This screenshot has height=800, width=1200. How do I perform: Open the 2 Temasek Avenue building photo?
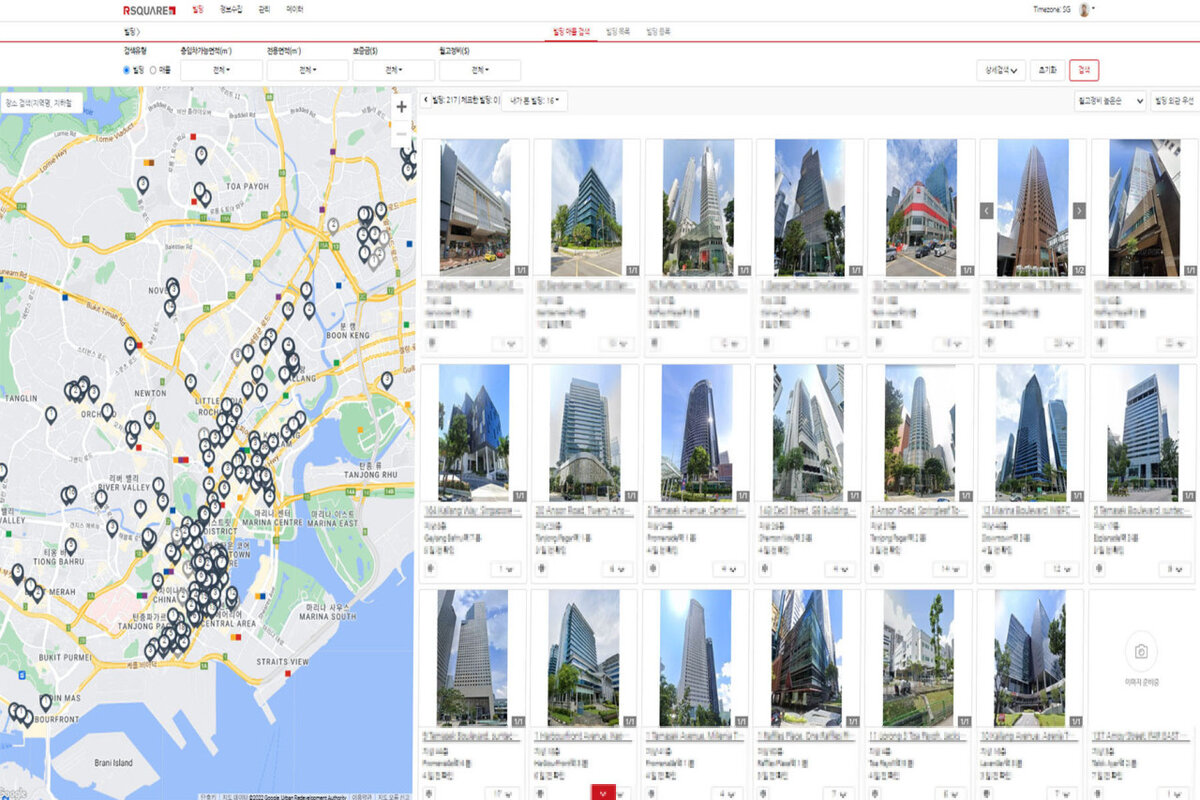[697, 432]
